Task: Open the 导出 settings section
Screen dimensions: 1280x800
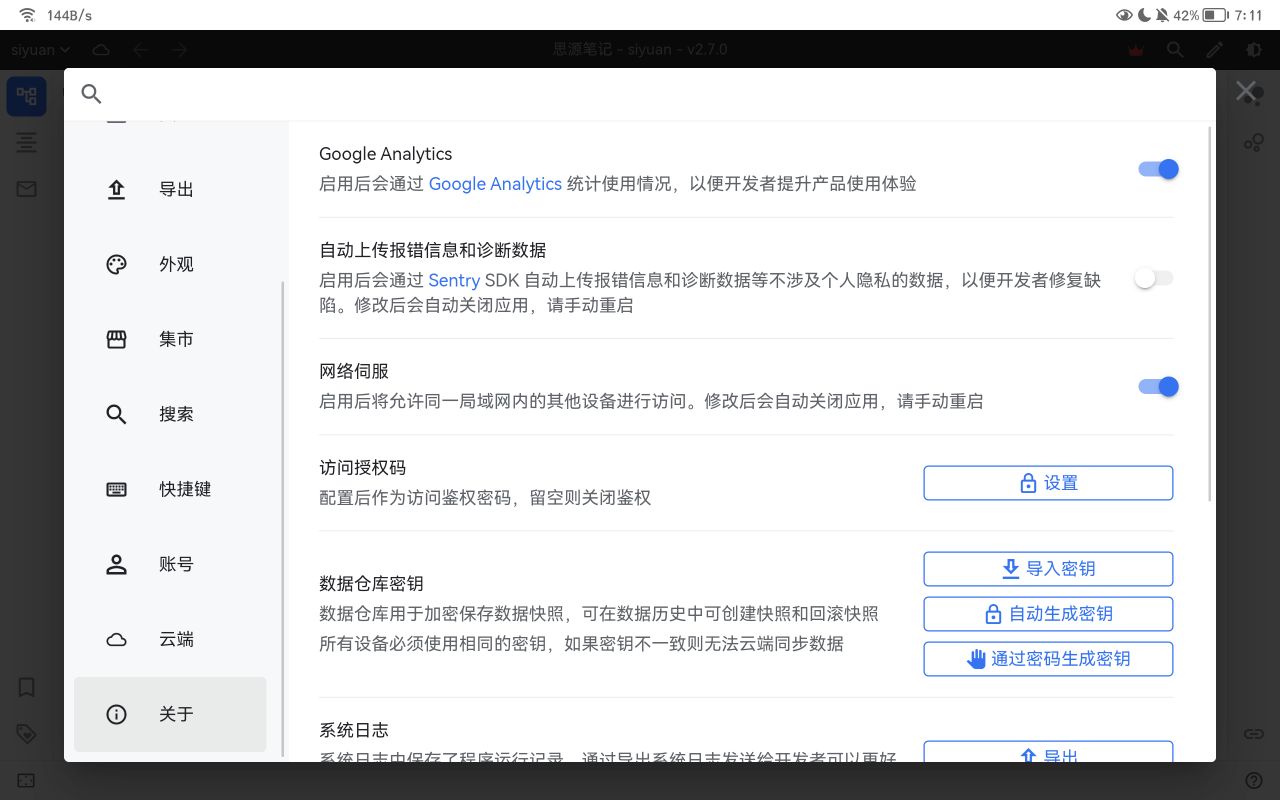Action: point(170,189)
